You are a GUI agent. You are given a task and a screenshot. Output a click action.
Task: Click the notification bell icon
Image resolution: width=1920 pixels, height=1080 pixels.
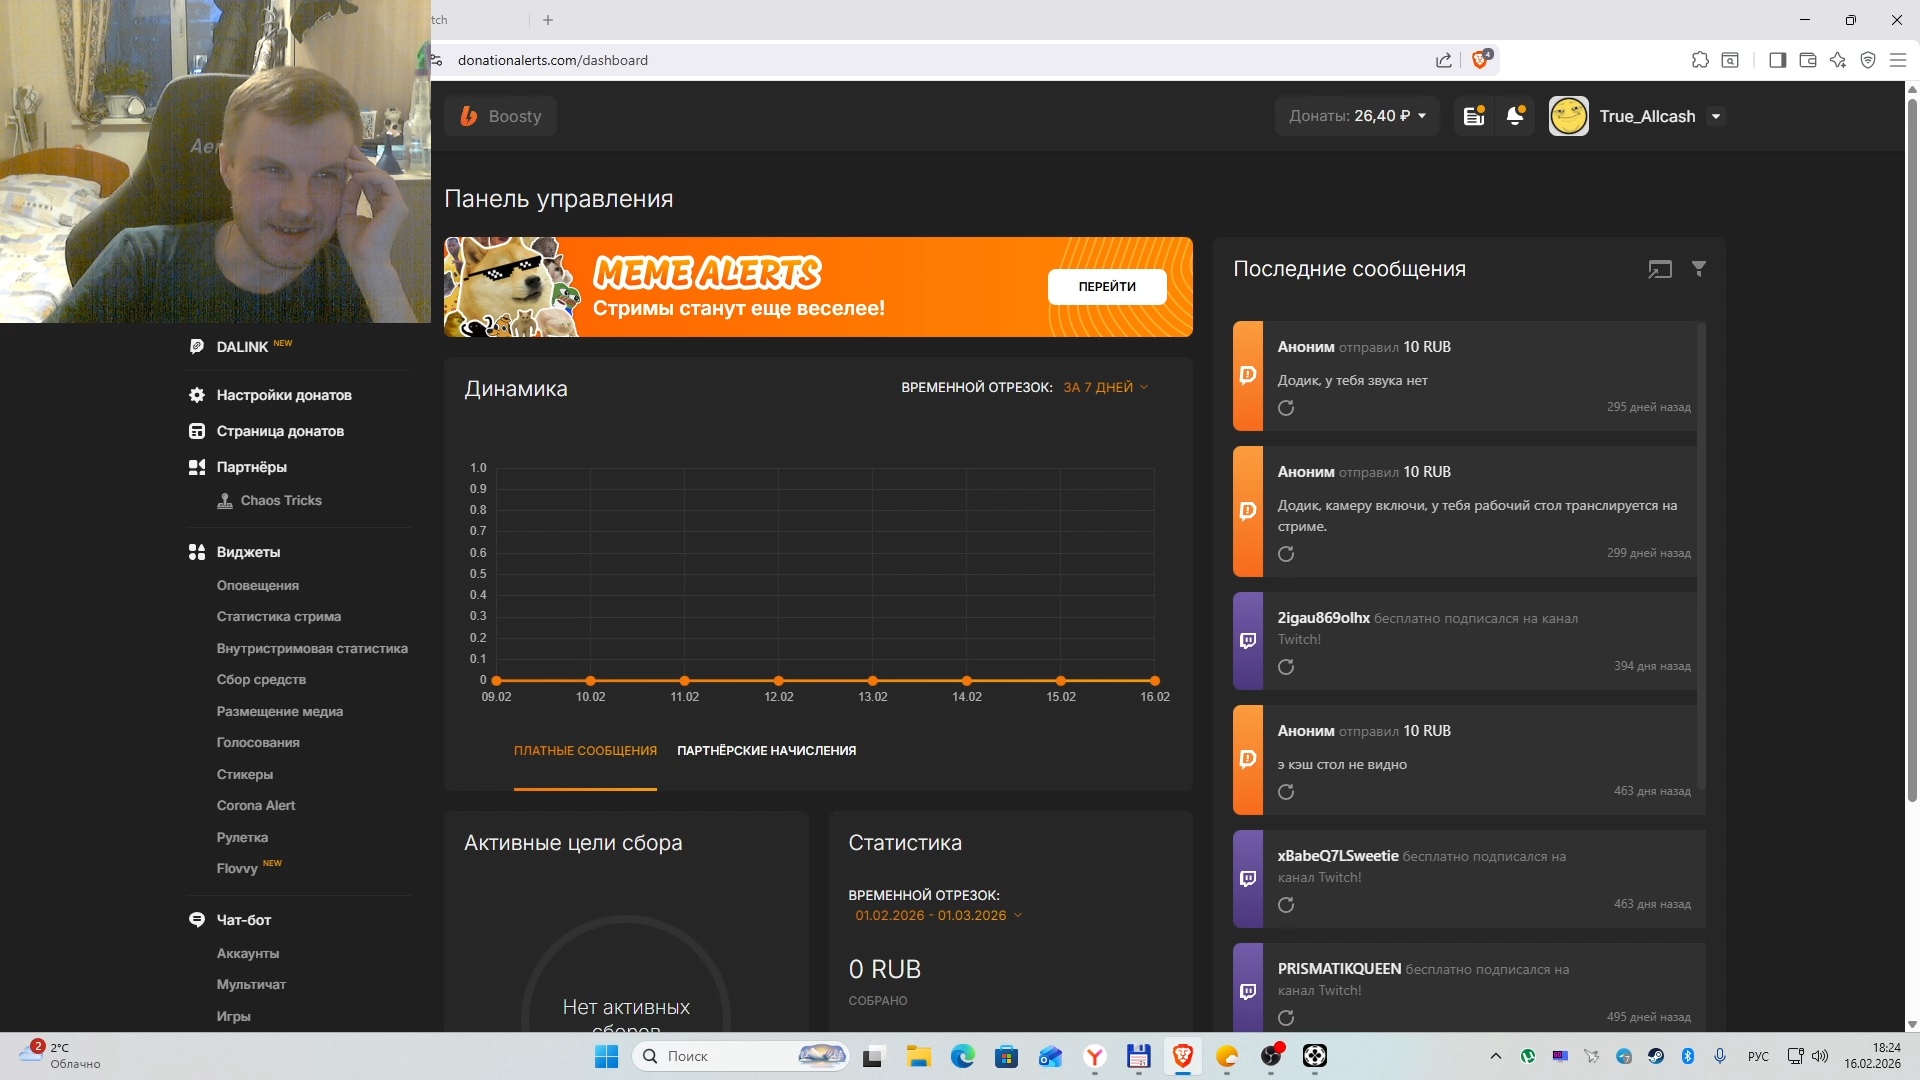(1515, 116)
